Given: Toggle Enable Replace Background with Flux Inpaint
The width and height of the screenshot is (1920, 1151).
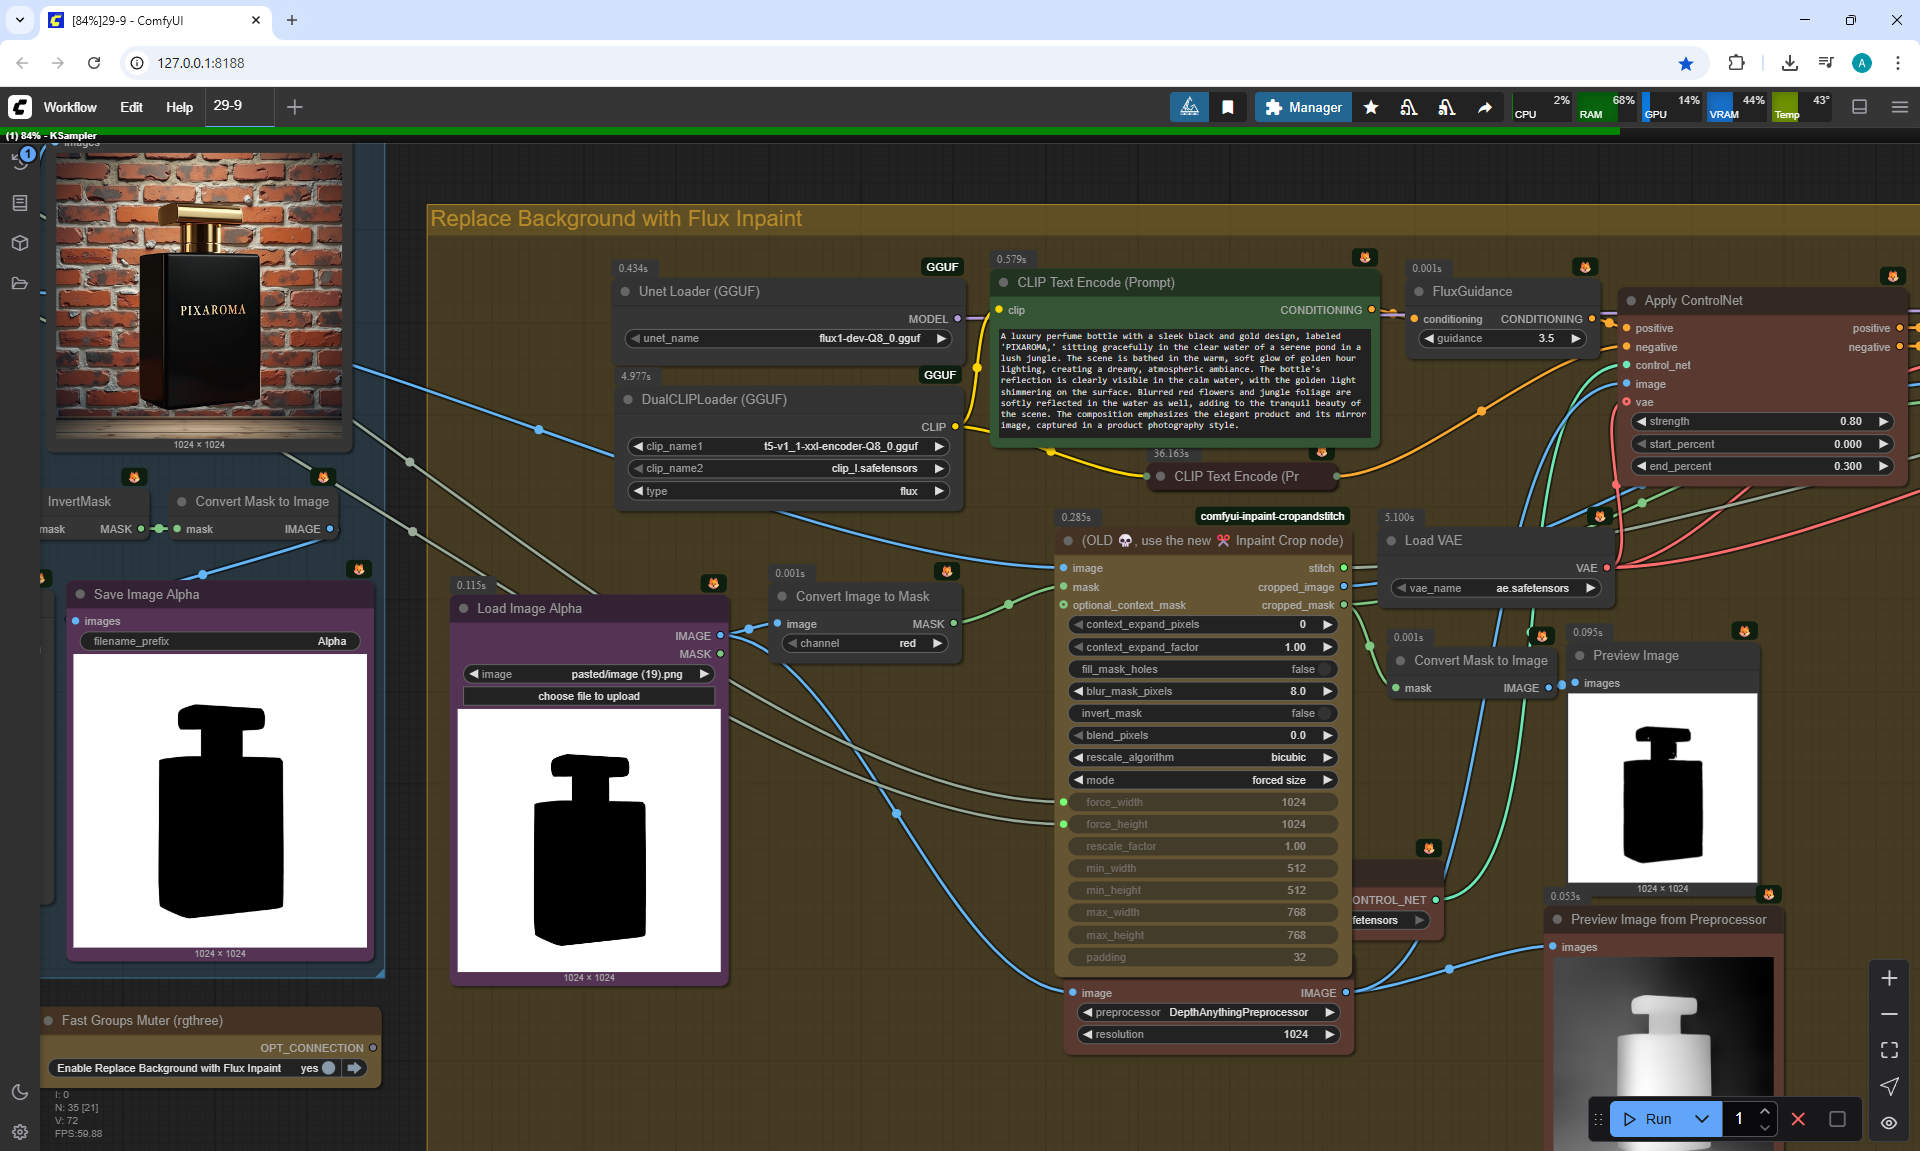Looking at the screenshot, I should click(x=328, y=1068).
